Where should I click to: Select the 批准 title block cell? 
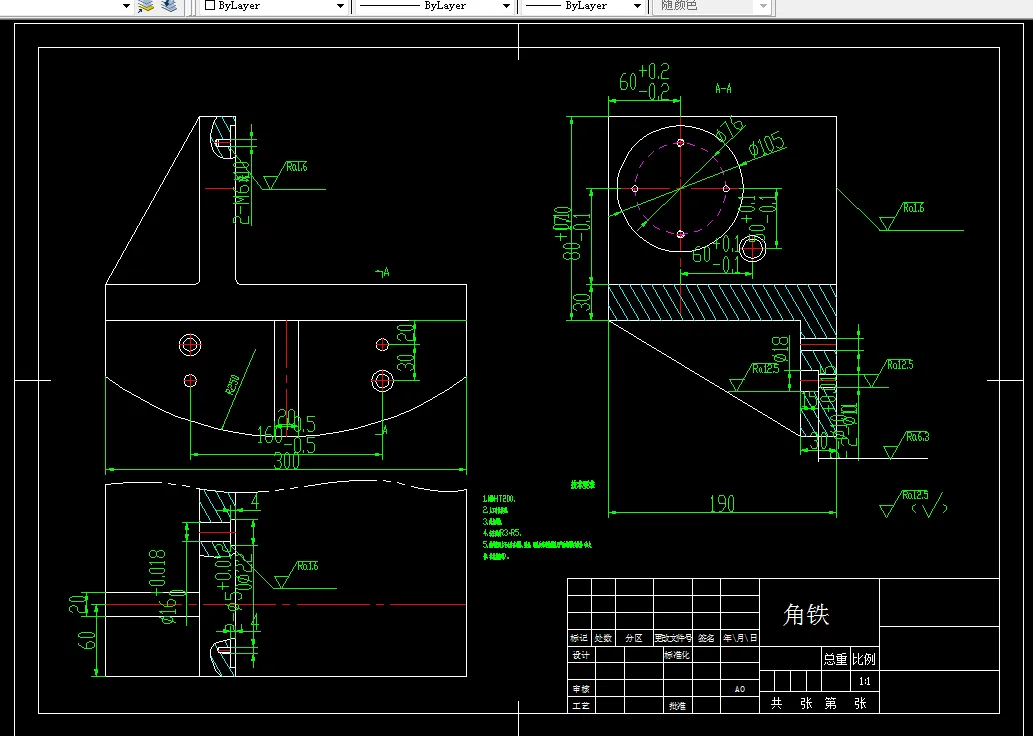coord(677,706)
